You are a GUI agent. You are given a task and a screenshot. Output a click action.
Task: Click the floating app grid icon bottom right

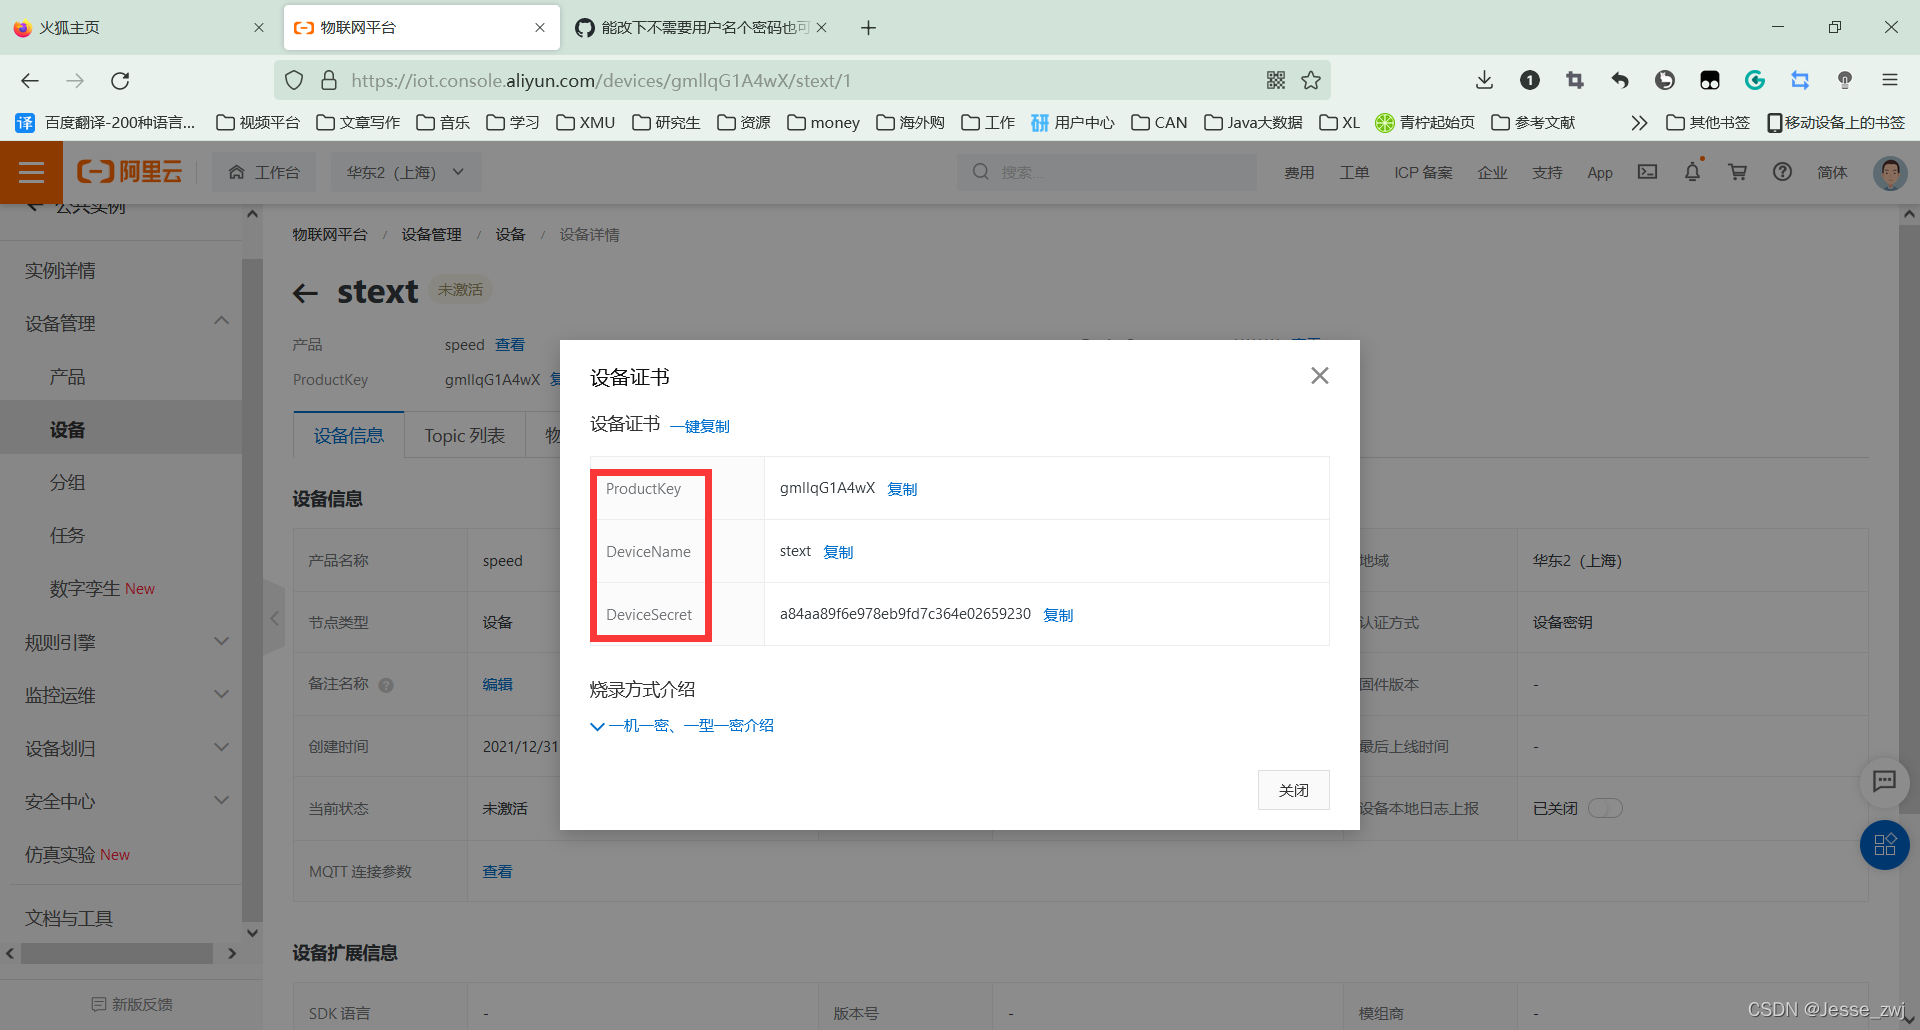click(1884, 845)
